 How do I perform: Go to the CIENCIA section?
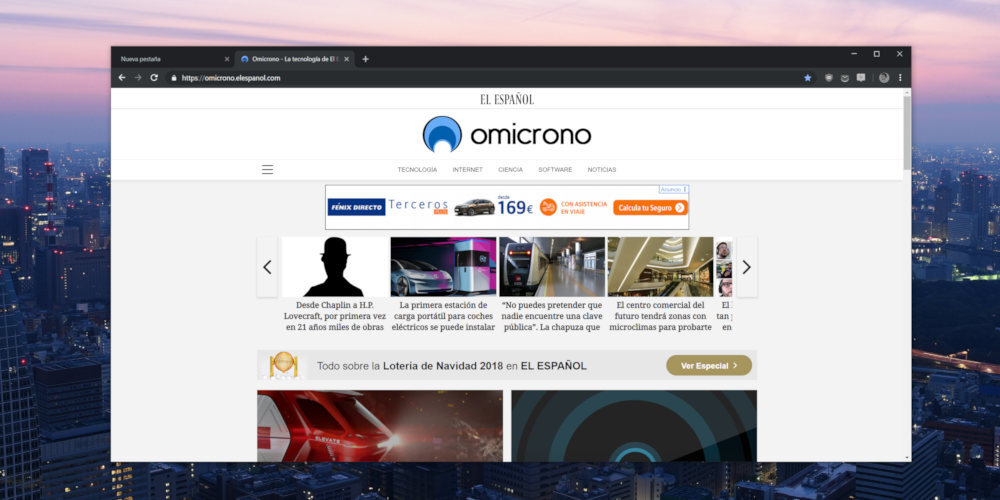click(x=510, y=170)
